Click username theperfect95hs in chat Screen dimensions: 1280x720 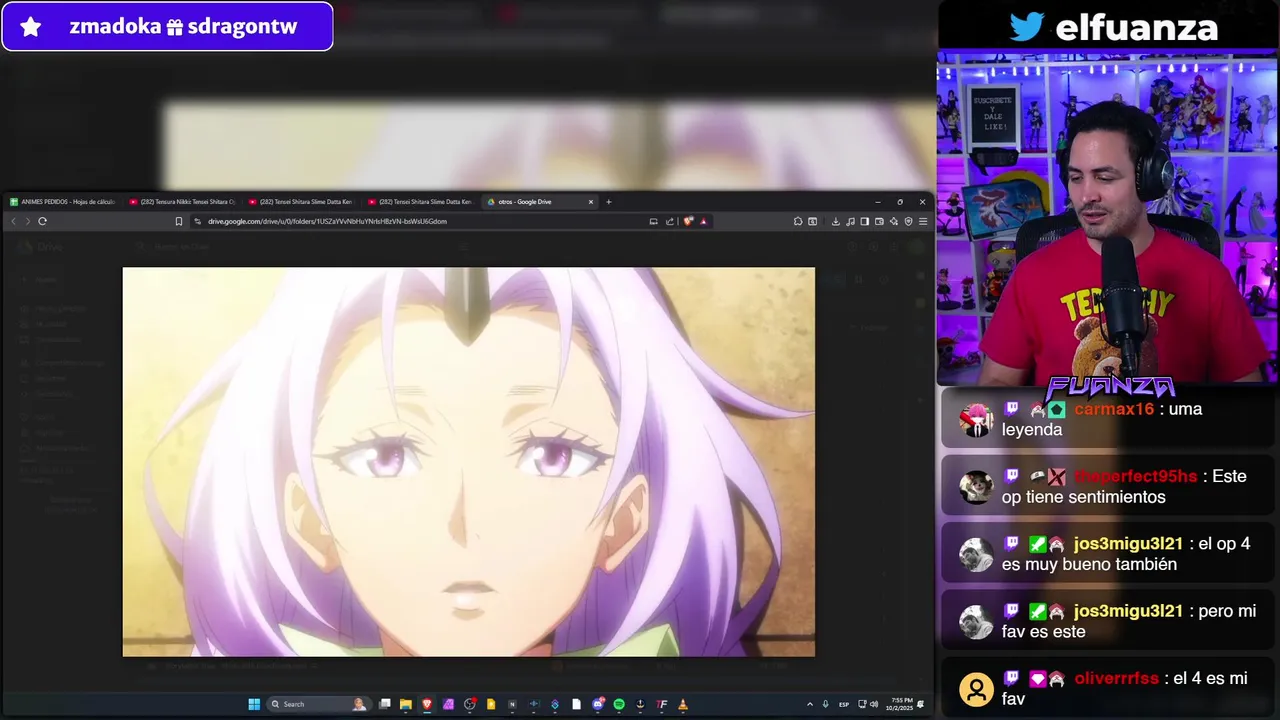point(1135,476)
